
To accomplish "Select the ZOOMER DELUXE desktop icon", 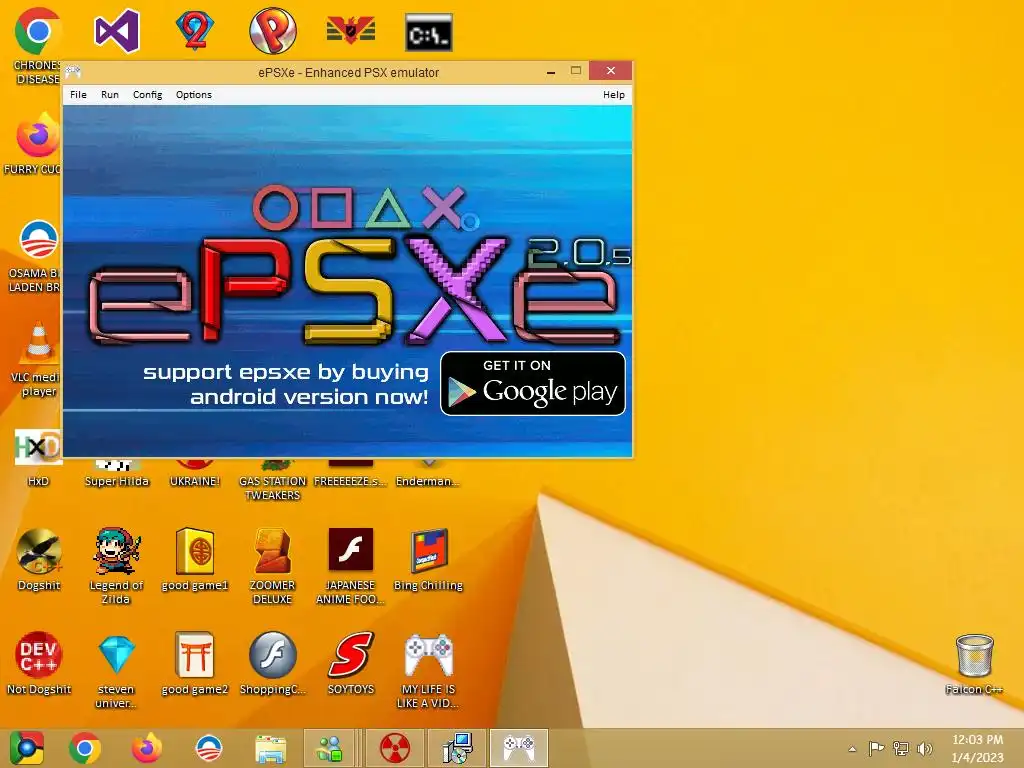I will pyautogui.click(x=273, y=551).
